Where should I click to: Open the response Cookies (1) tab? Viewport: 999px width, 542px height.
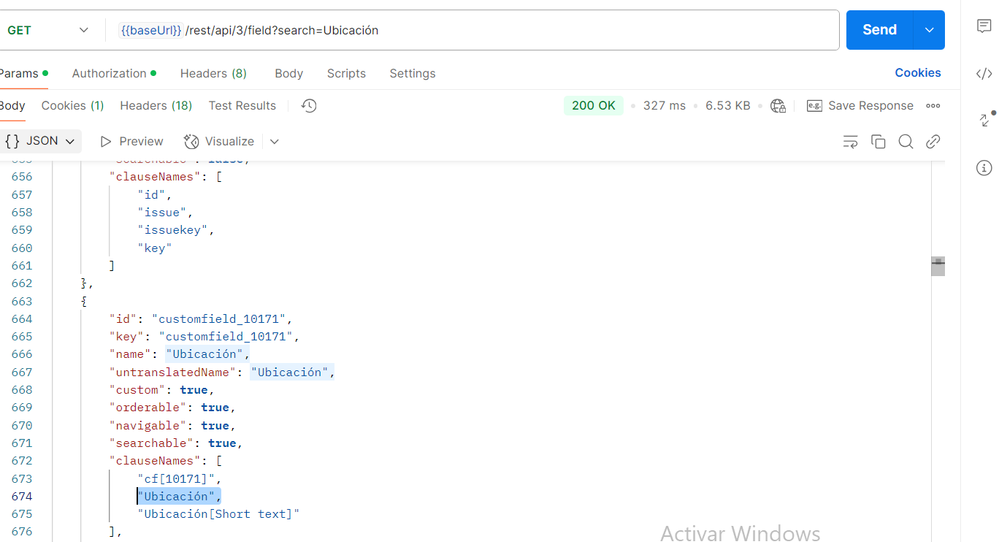tap(72, 106)
